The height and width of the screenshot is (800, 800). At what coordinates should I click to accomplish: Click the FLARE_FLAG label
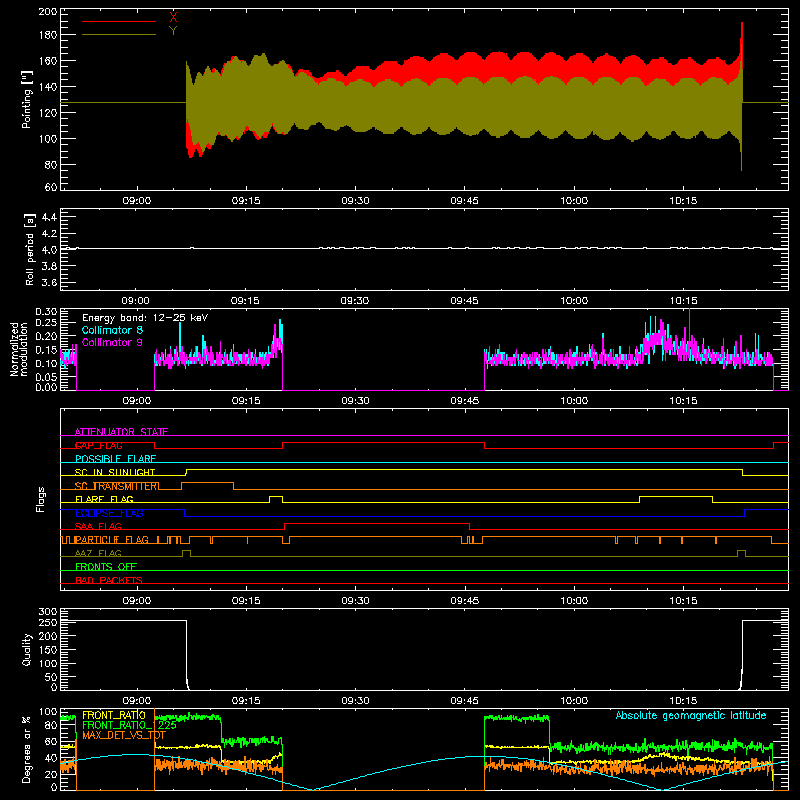click(104, 499)
